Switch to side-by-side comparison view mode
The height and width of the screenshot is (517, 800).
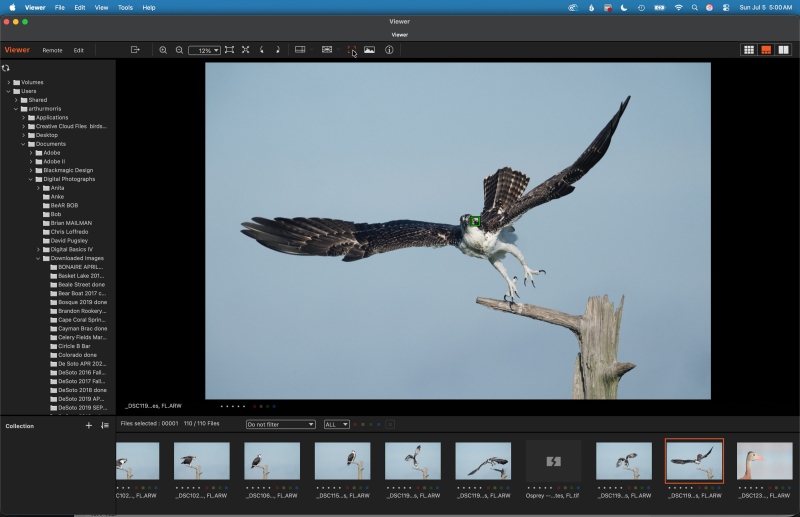(x=783, y=50)
